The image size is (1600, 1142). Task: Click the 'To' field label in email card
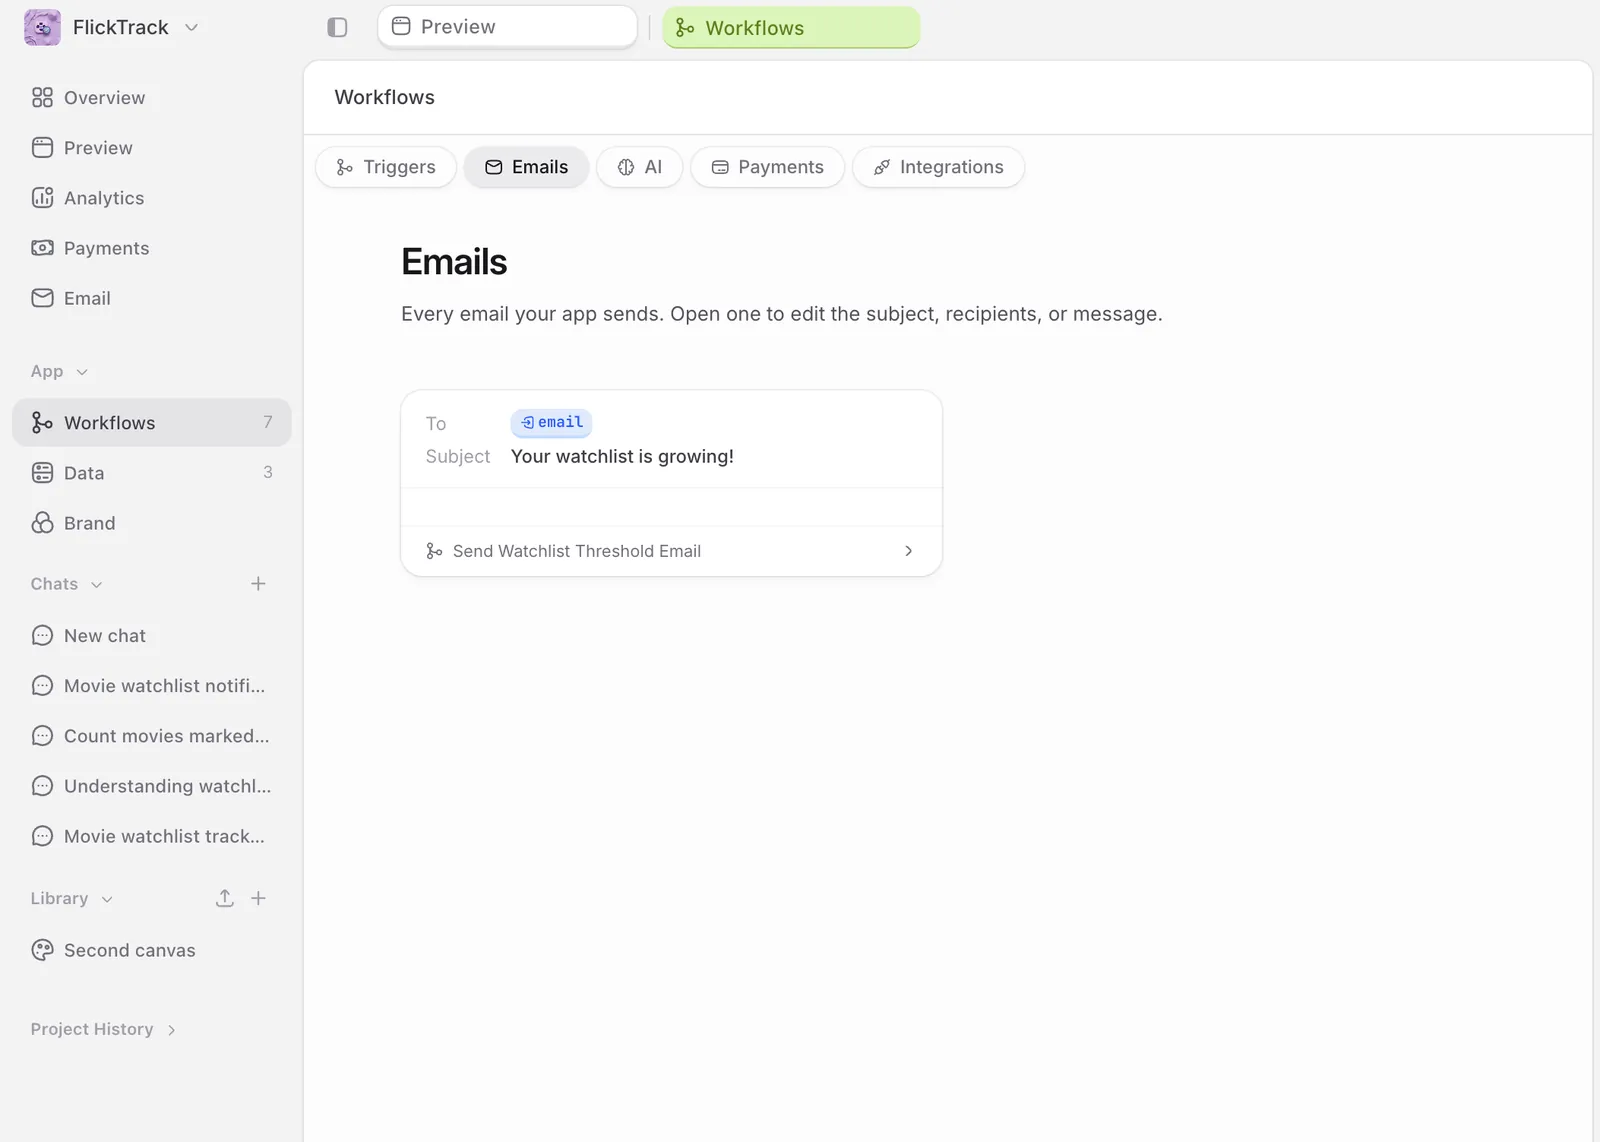[x=436, y=423]
